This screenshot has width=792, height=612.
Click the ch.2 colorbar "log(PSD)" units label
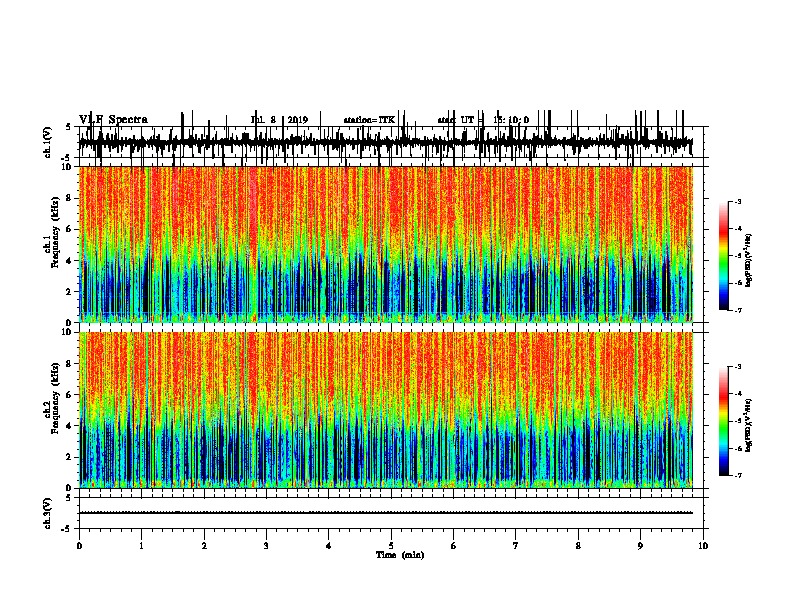(748, 425)
